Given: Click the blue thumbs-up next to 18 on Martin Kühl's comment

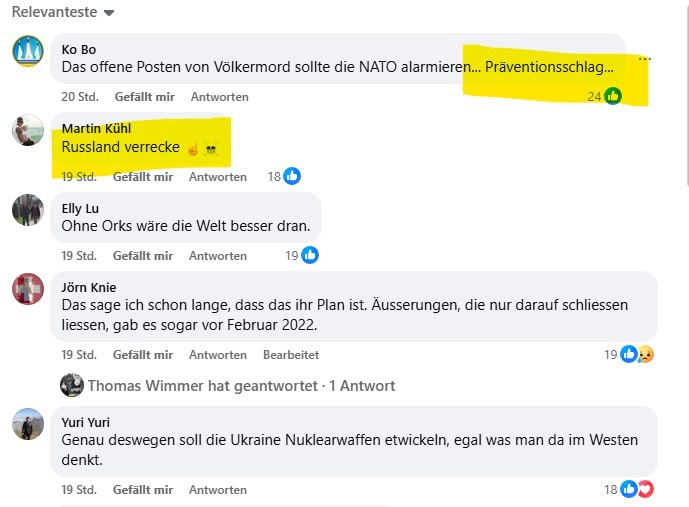Looking at the screenshot, I should (292, 176).
